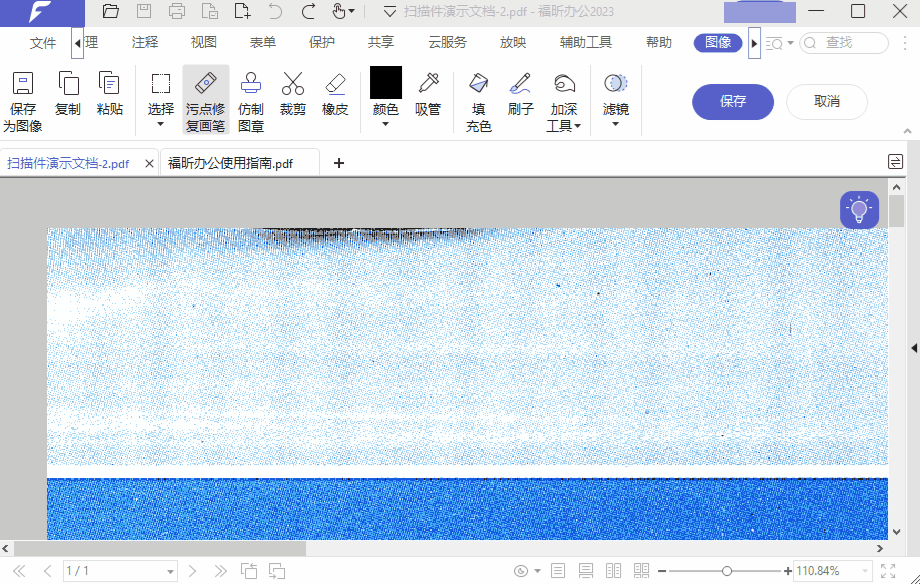Choose the 裁剪 crop scissors tool

pyautogui.click(x=293, y=93)
